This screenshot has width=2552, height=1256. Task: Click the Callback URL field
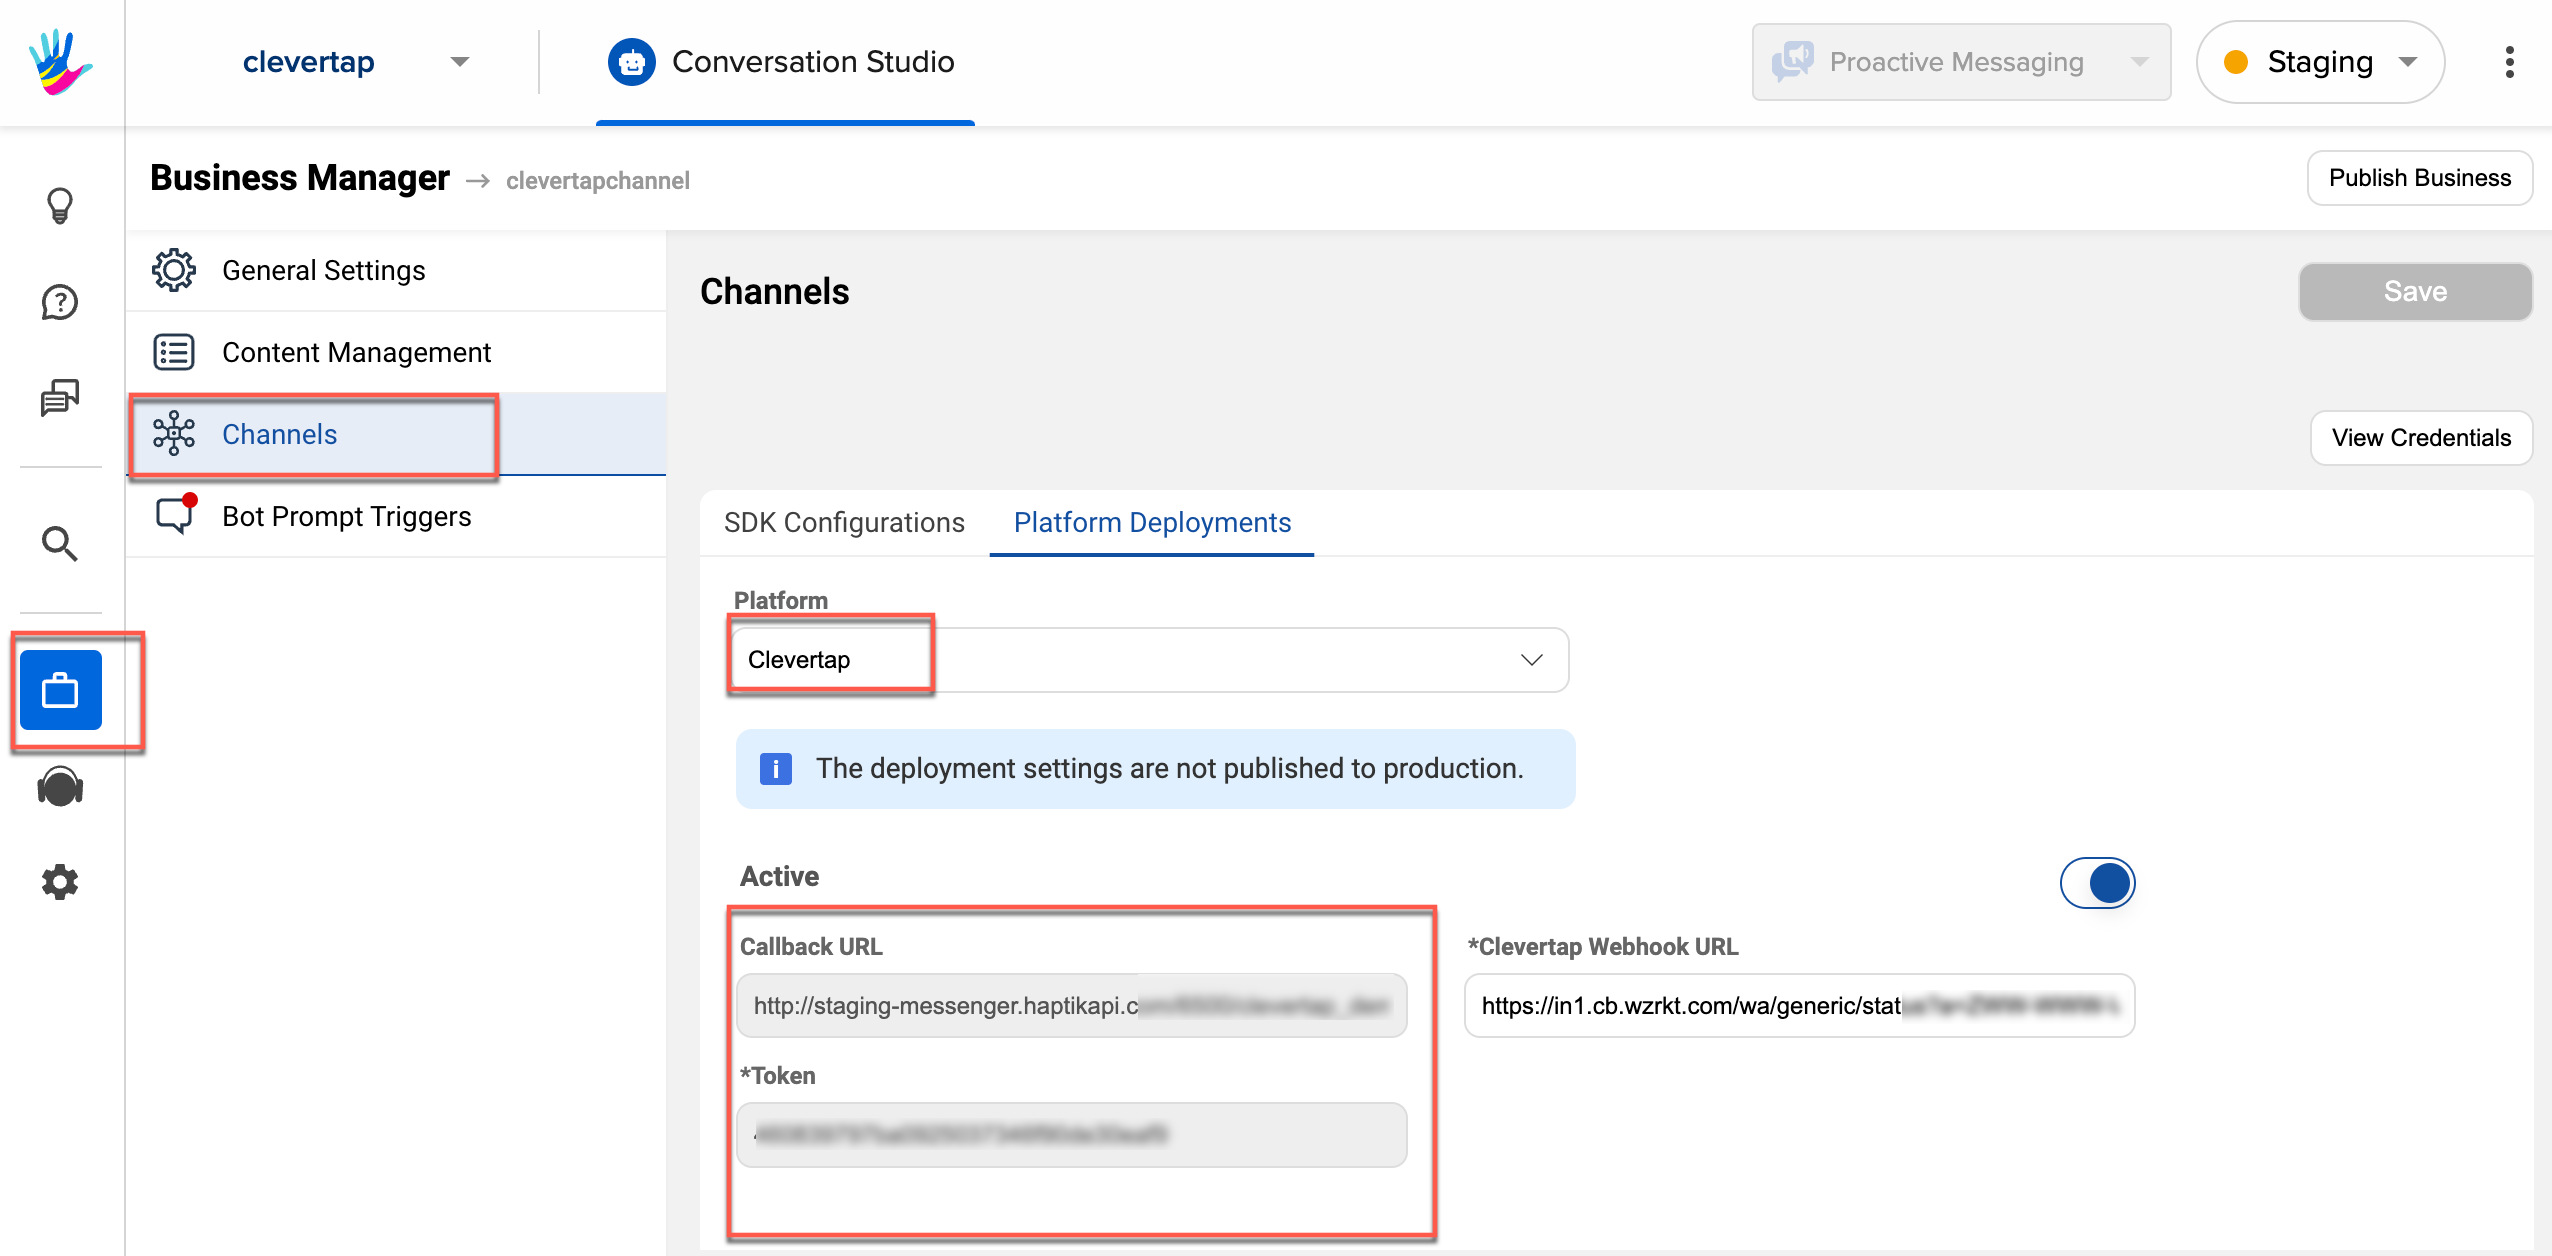pos(1071,1005)
